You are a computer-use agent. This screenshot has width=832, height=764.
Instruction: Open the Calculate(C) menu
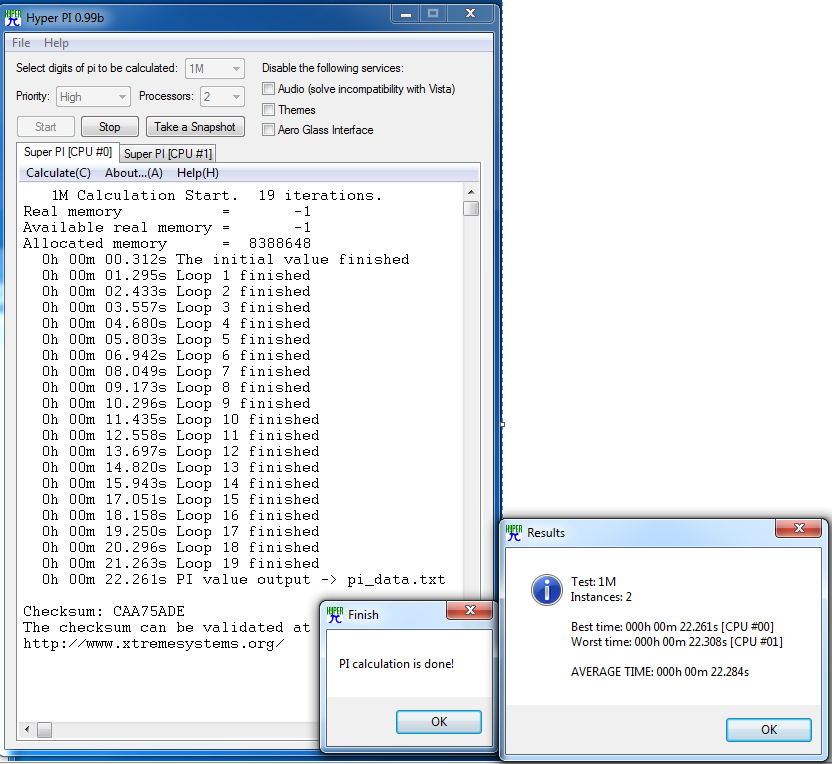(56, 172)
